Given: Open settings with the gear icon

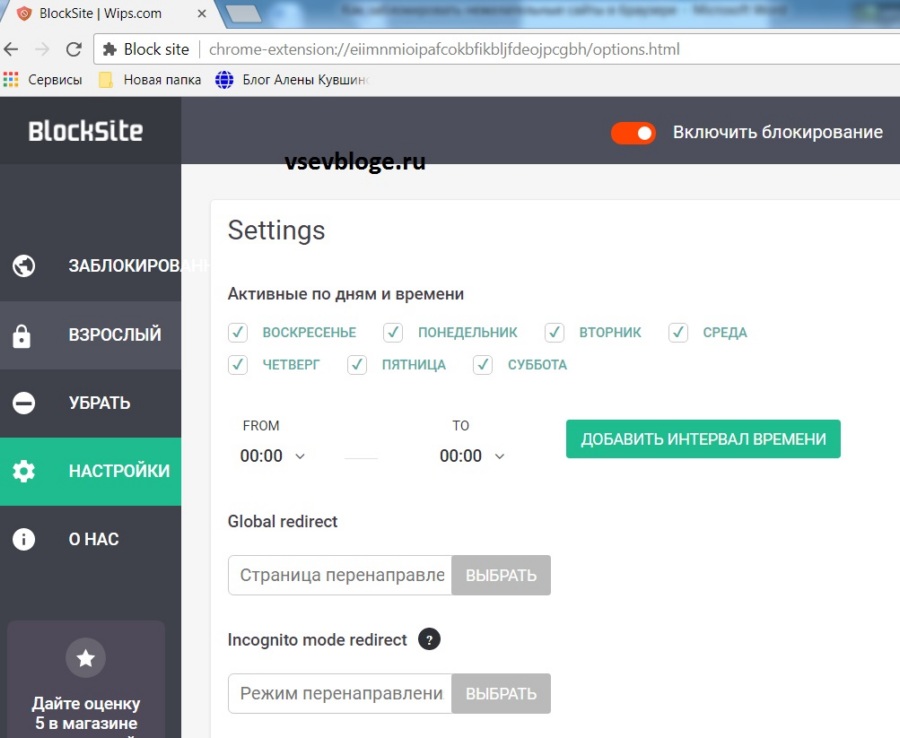Looking at the screenshot, I should tap(24, 471).
